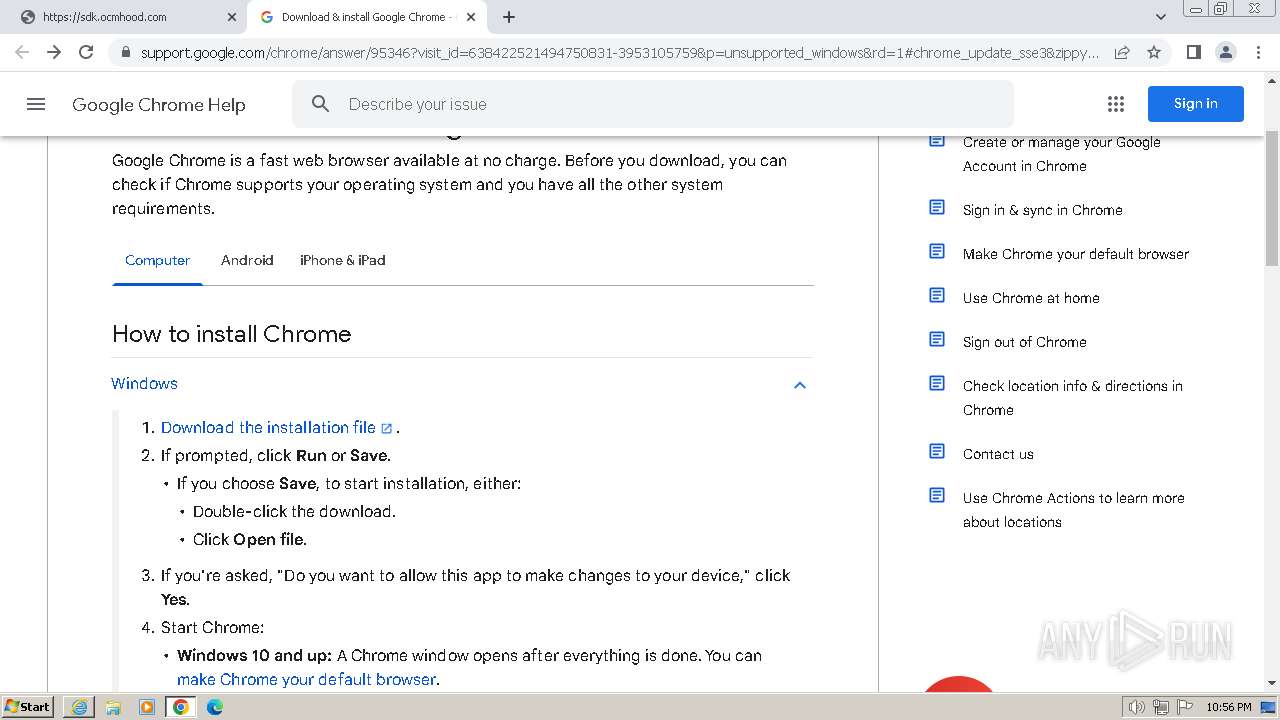Viewport: 1280px width, 720px height.
Task: Click the 10:56 PM system clock
Action: click(x=1229, y=707)
